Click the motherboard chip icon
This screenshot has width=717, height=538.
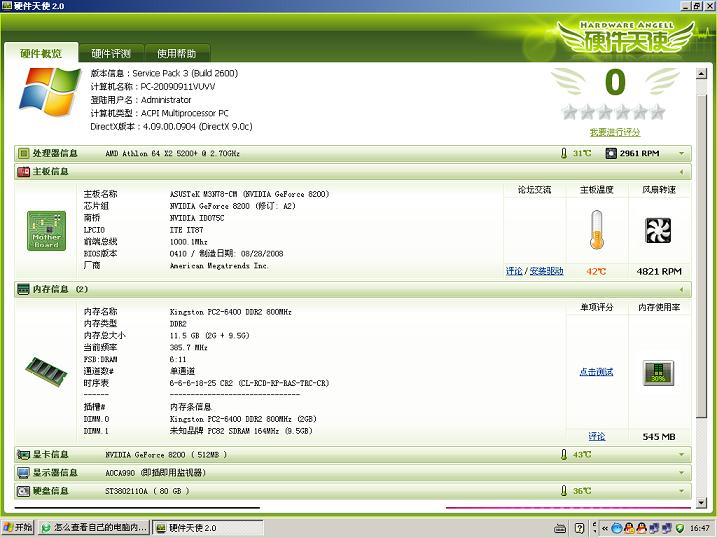46,230
